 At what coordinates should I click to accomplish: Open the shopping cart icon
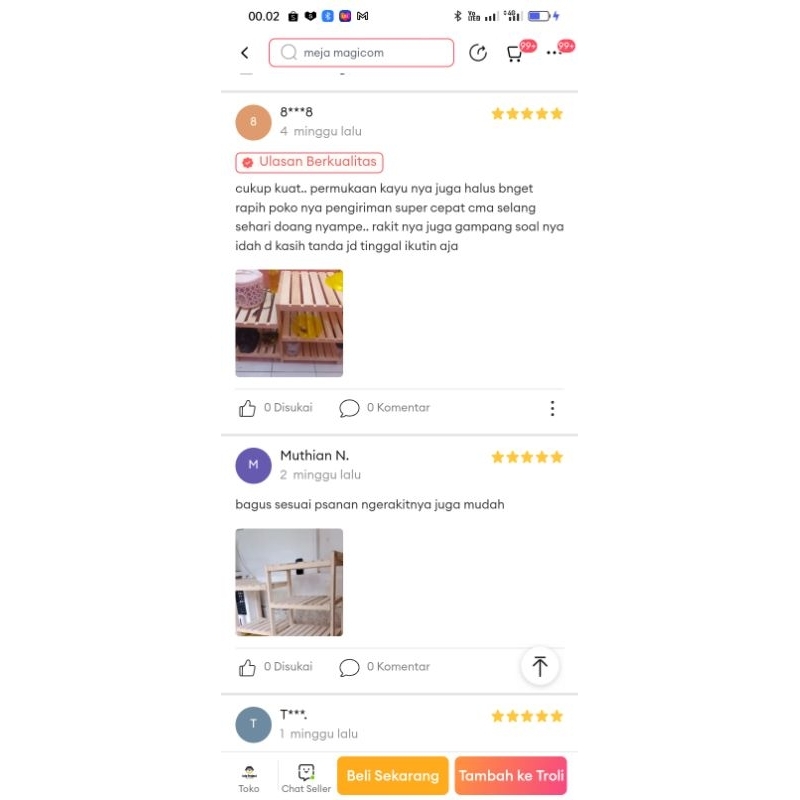[514, 53]
